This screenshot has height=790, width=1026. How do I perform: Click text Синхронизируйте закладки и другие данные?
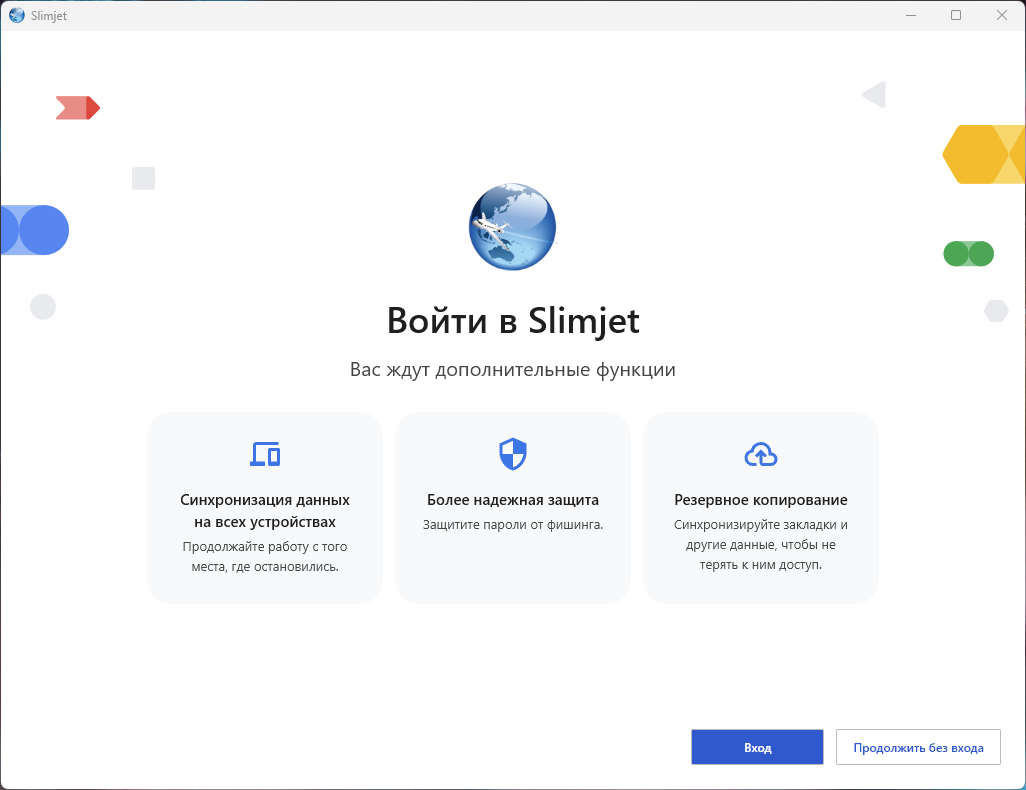point(761,545)
